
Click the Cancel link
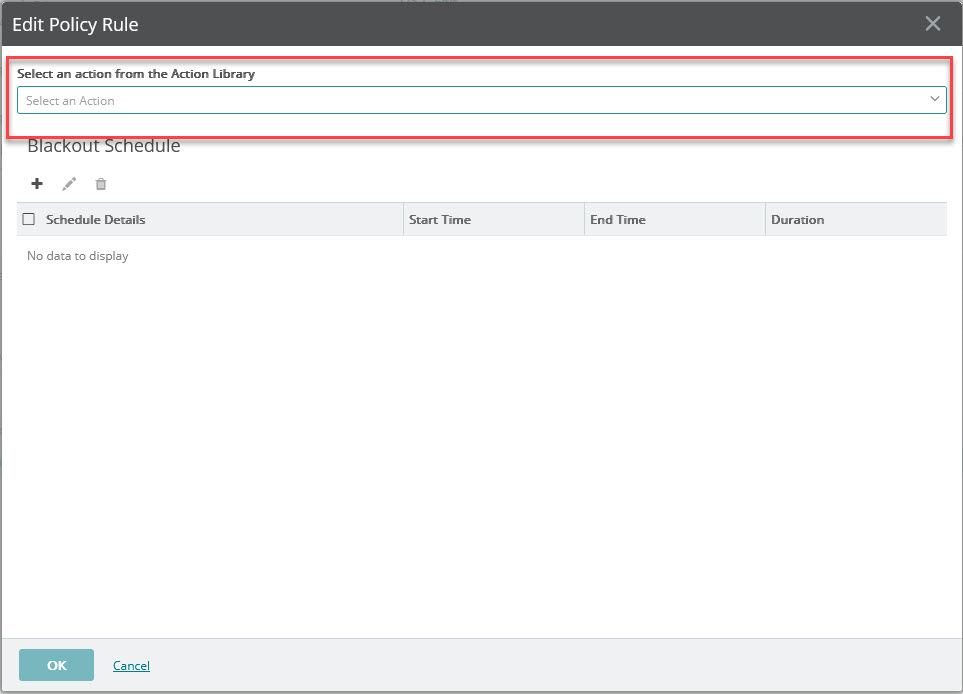(131, 666)
